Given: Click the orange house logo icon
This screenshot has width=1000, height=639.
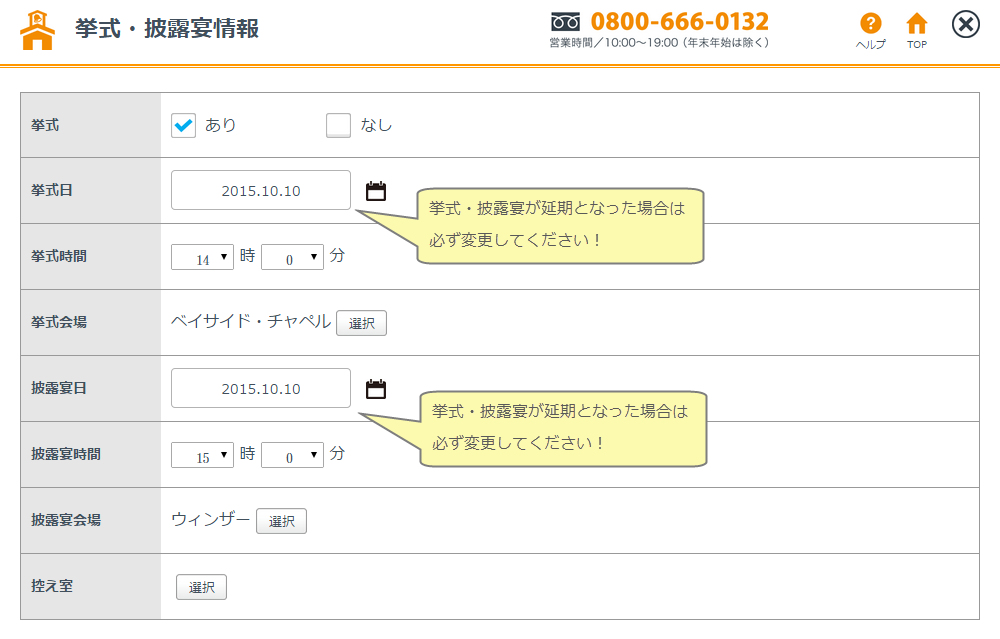Looking at the screenshot, I should click(x=38, y=30).
